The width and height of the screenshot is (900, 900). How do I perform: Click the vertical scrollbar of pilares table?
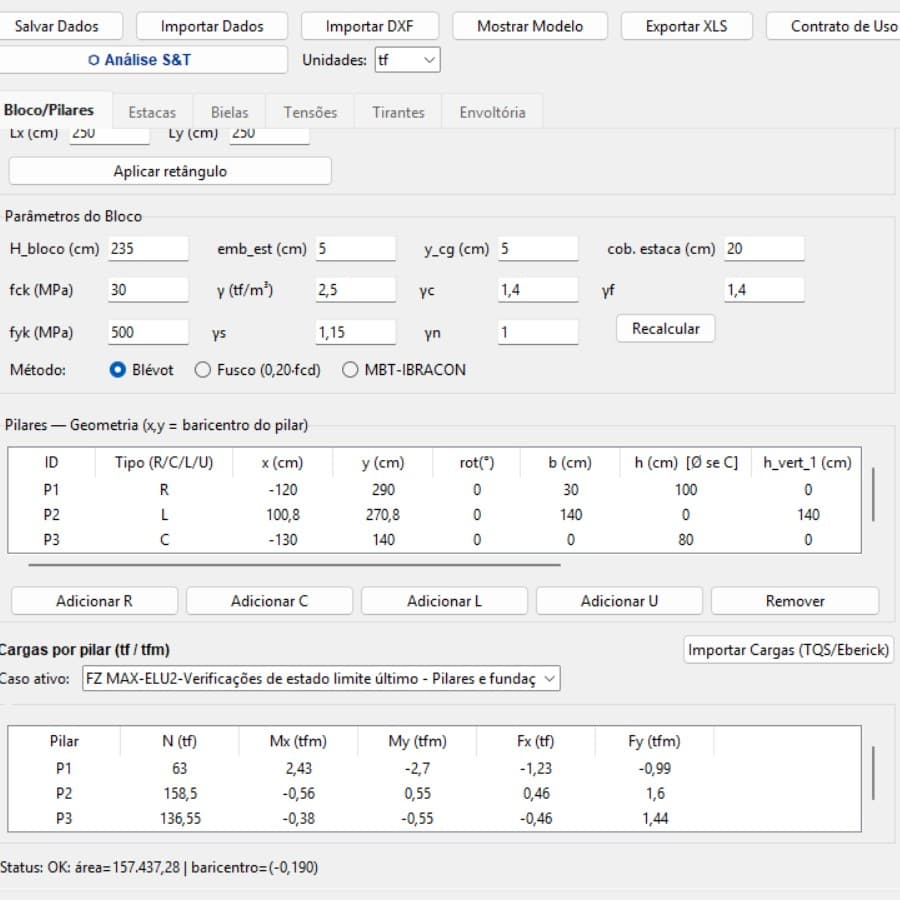874,495
